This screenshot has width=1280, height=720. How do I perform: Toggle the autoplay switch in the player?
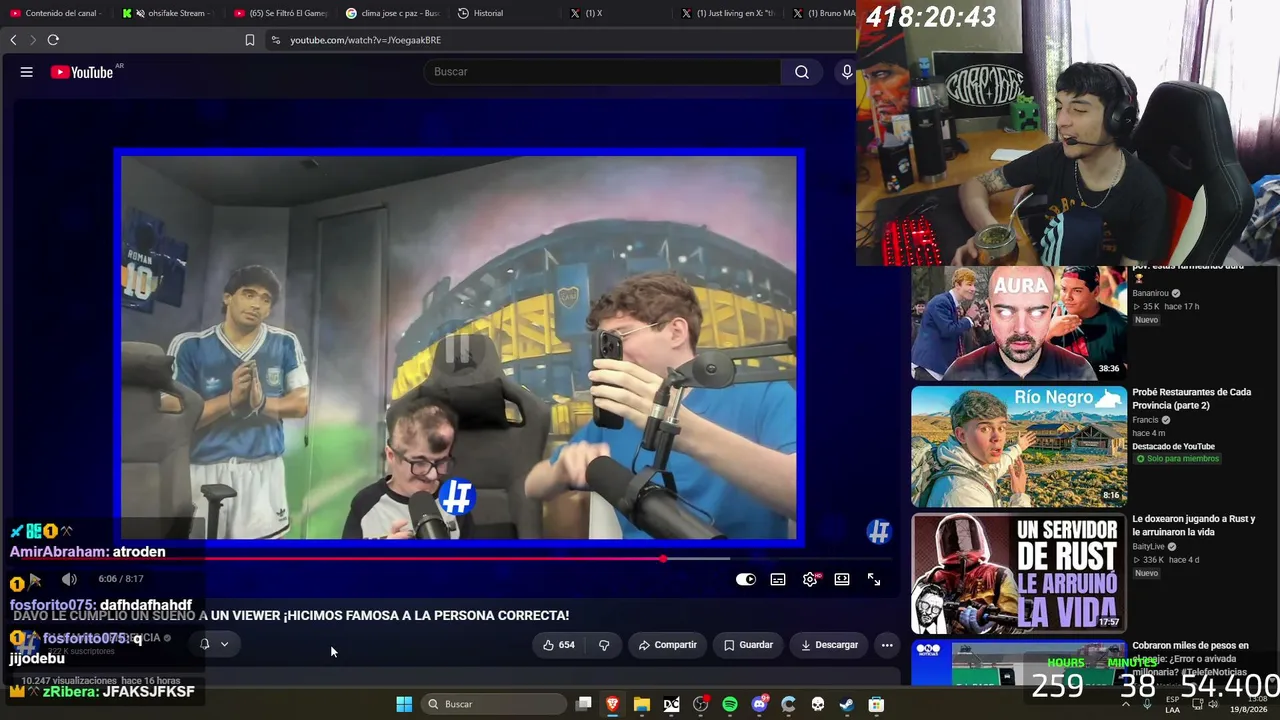(x=746, y=579)
